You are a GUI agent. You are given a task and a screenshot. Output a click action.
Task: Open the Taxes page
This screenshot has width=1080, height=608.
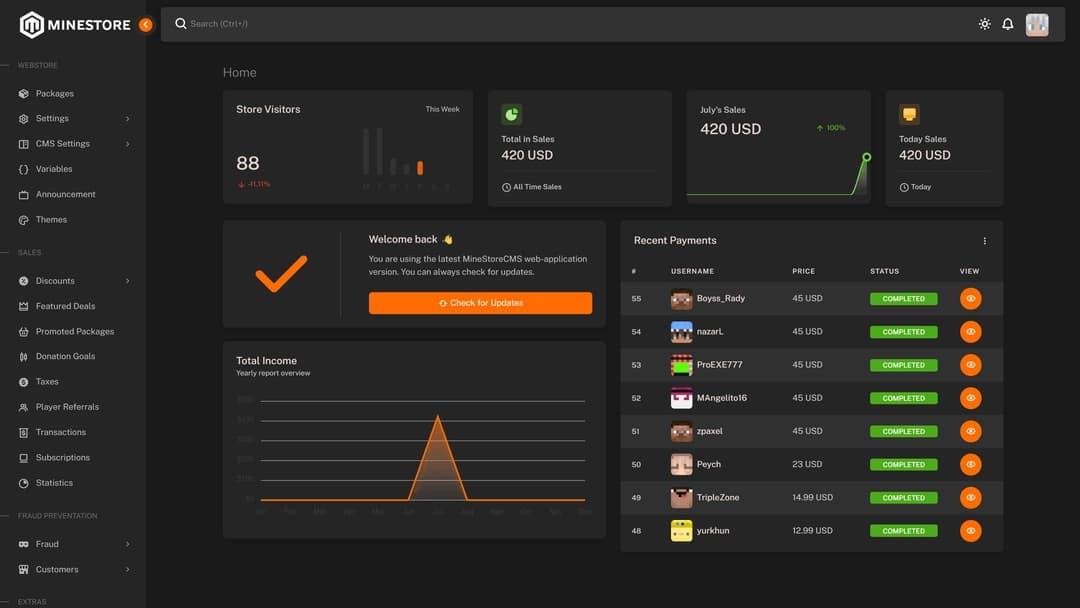[45, 381]
